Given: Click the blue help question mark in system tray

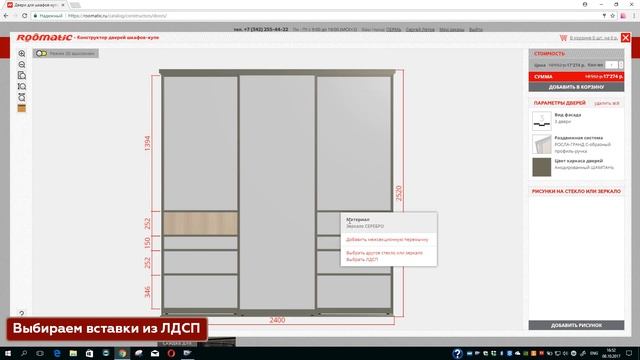Looking at the screenshot, I should (457, 353).
